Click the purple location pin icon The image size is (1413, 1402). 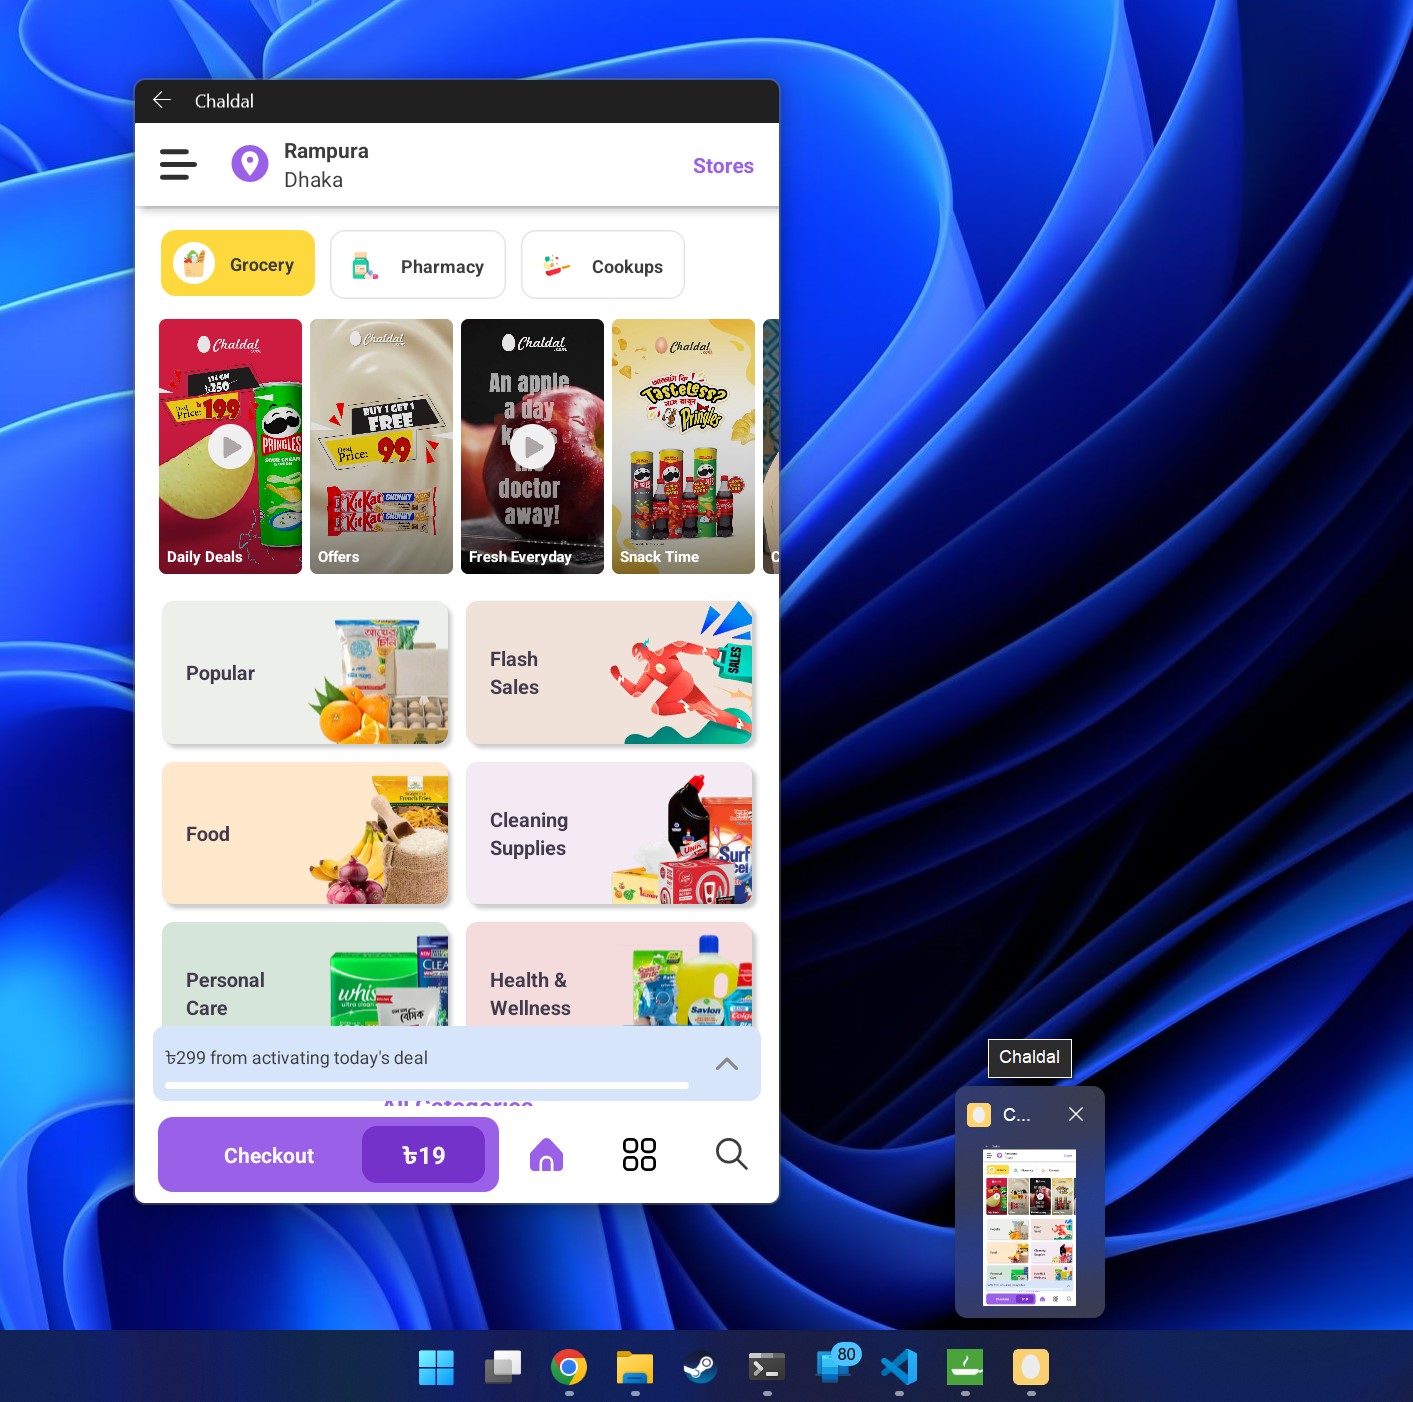pos(250,163)
